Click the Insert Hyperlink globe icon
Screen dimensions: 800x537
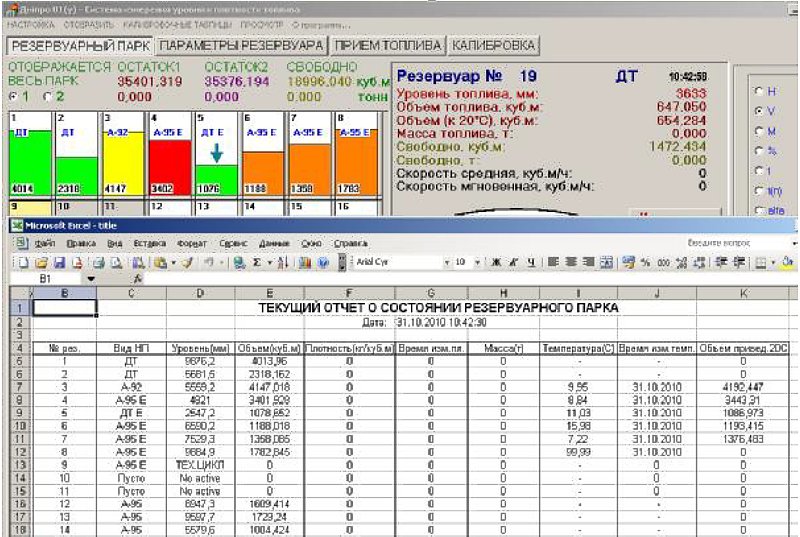239,263
